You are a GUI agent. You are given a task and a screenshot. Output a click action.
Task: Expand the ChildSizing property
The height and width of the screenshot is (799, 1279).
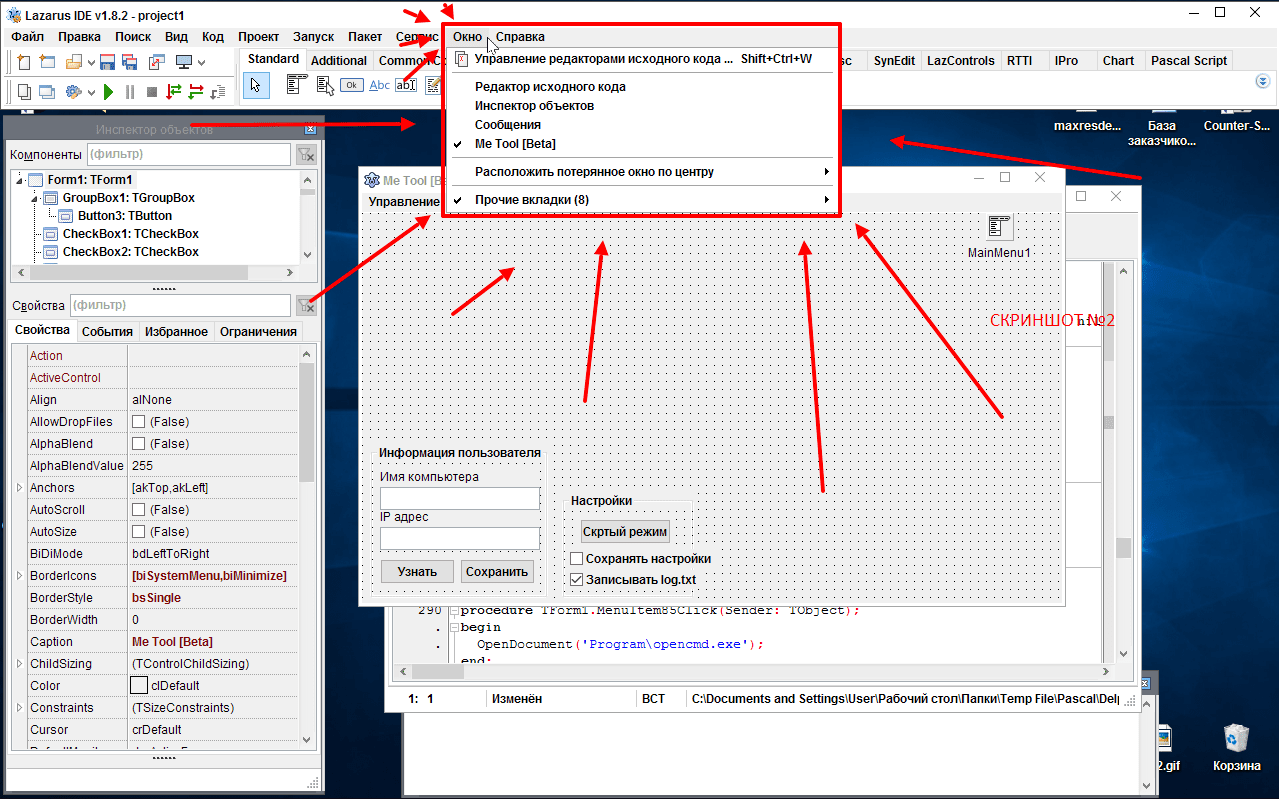pyautogui.click(x=19, y=664)
